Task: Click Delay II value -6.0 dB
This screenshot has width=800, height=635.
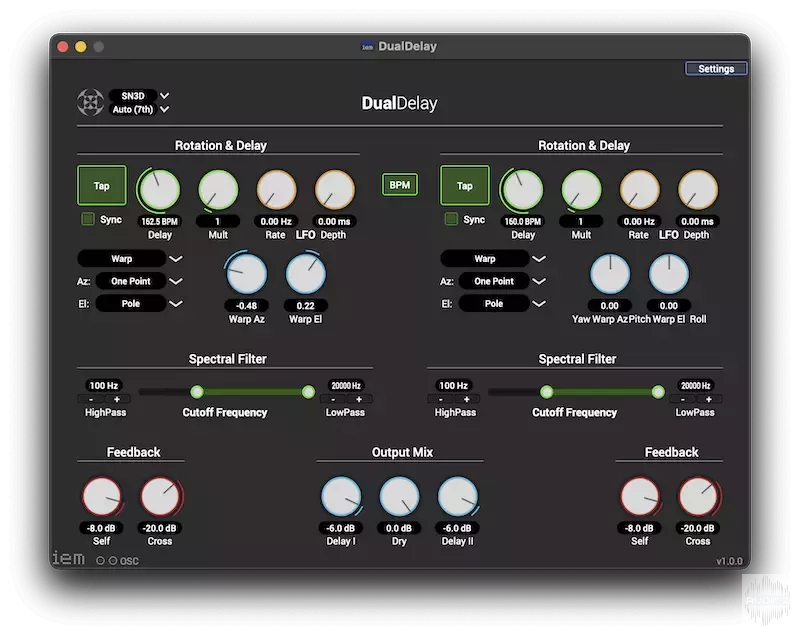Action: click(457, 528)
